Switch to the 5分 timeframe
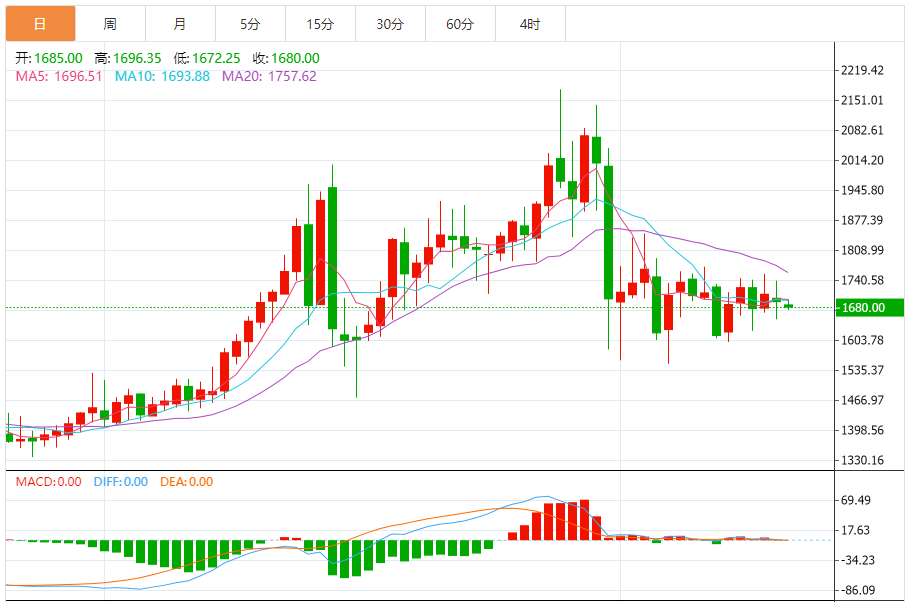Viewport: 912px width, 602px height. click(x=250, y=24)
